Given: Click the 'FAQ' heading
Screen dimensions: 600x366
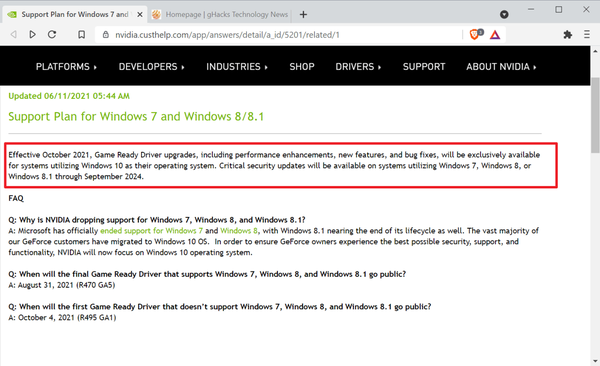Looking at the screenshot, I should (16, 198).
